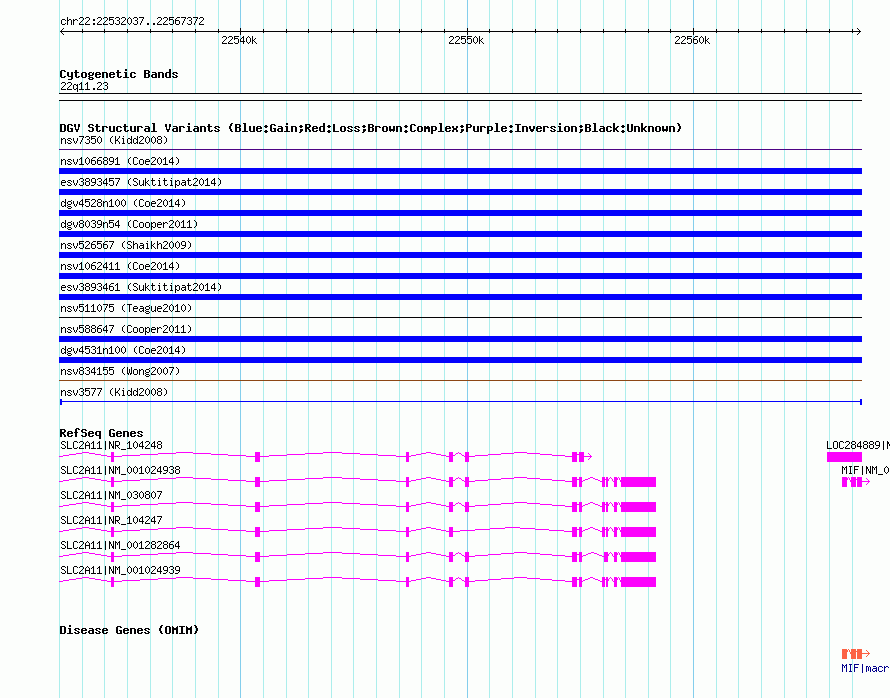Click the 22540k ruler tick label

[239, 40]
